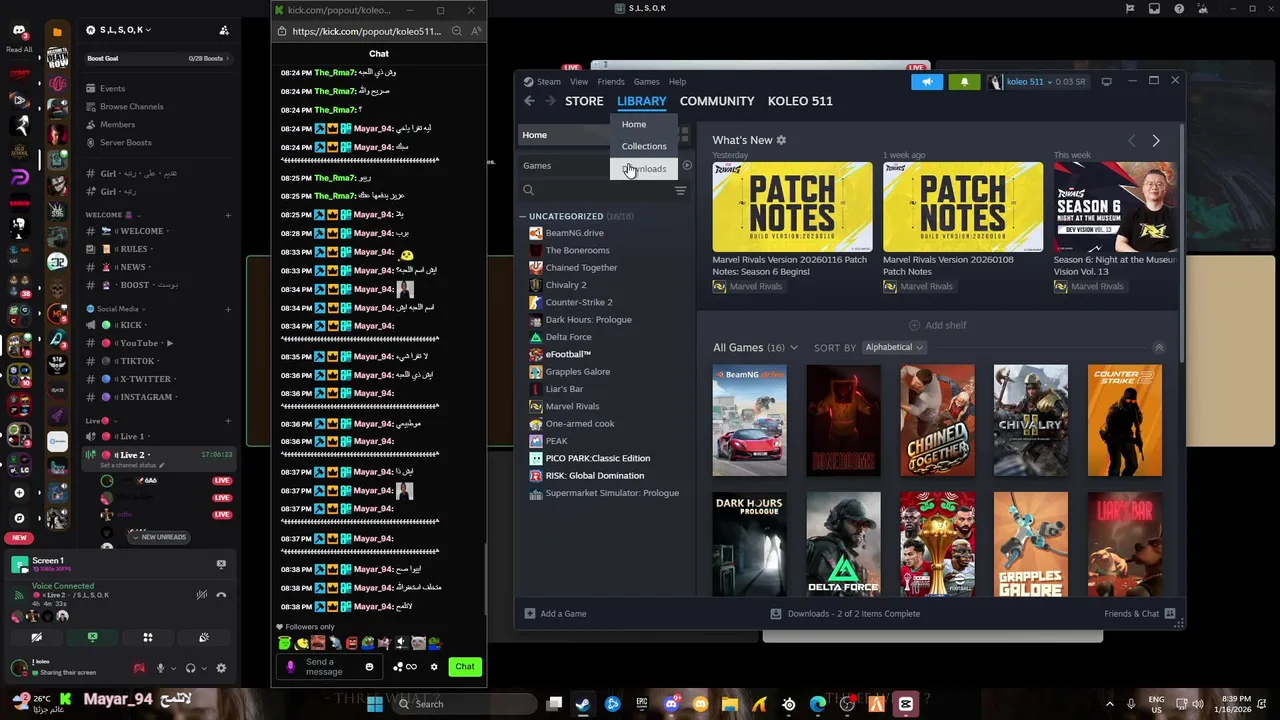
Task: Click ready-to-play filter icon beside Games
Action: (687, 165)
